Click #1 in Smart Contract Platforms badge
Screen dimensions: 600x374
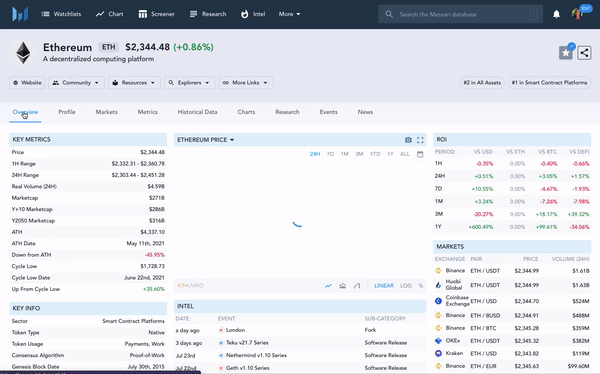coord(549,83)
